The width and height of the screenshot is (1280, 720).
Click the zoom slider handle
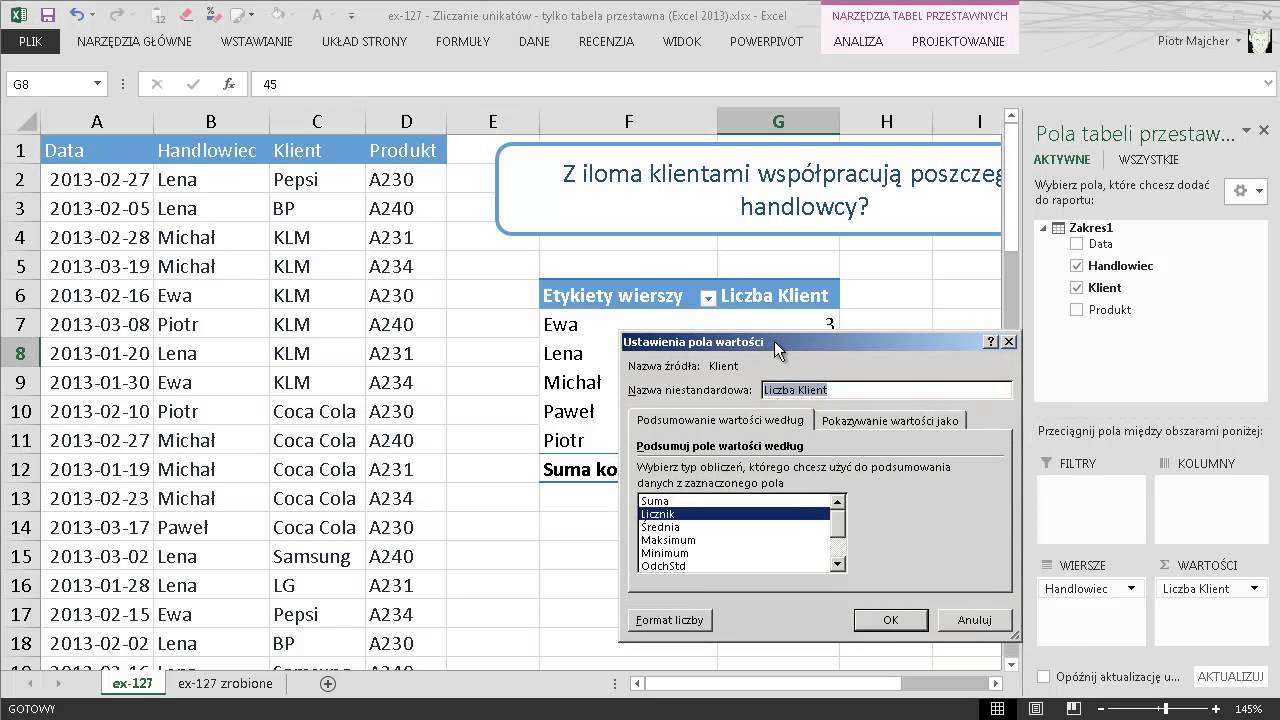click(x=1166, y=709)
